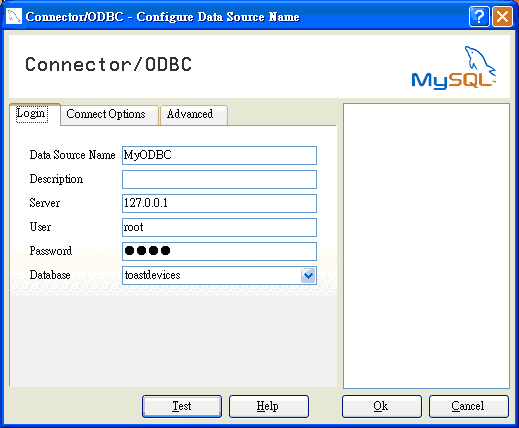Screen dimensions: 519x428
Task: Click the Test button
Action: tap(182, 406)
